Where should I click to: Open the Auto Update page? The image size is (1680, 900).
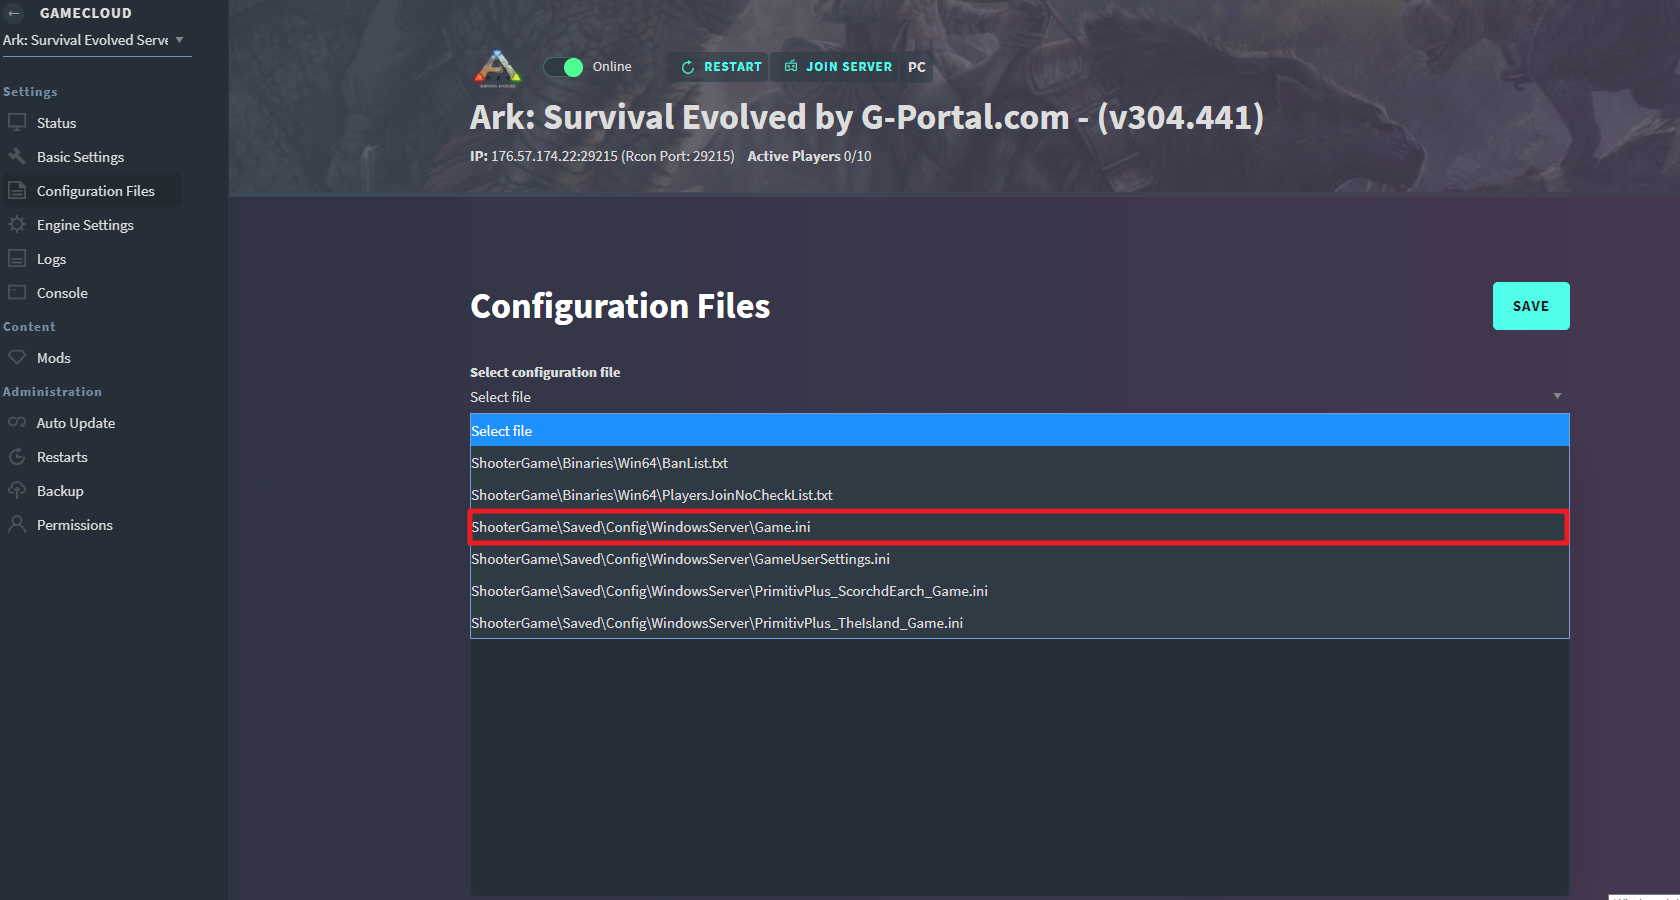(75, 422)
